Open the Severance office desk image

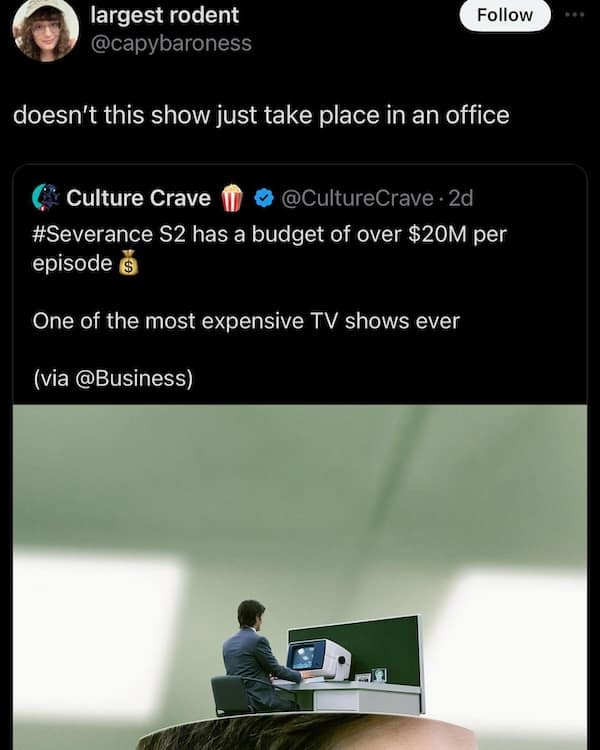point(300,577)
